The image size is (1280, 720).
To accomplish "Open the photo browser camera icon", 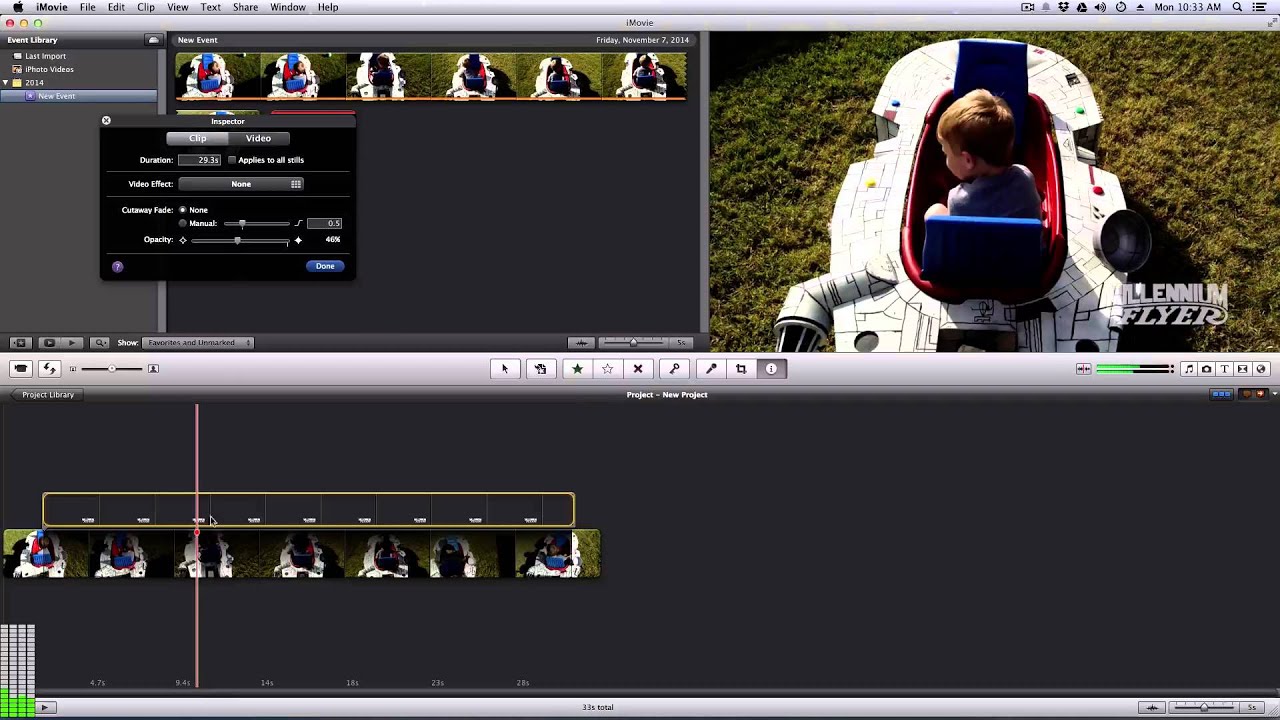I will pyautogui.click(x=1206, y=369).
